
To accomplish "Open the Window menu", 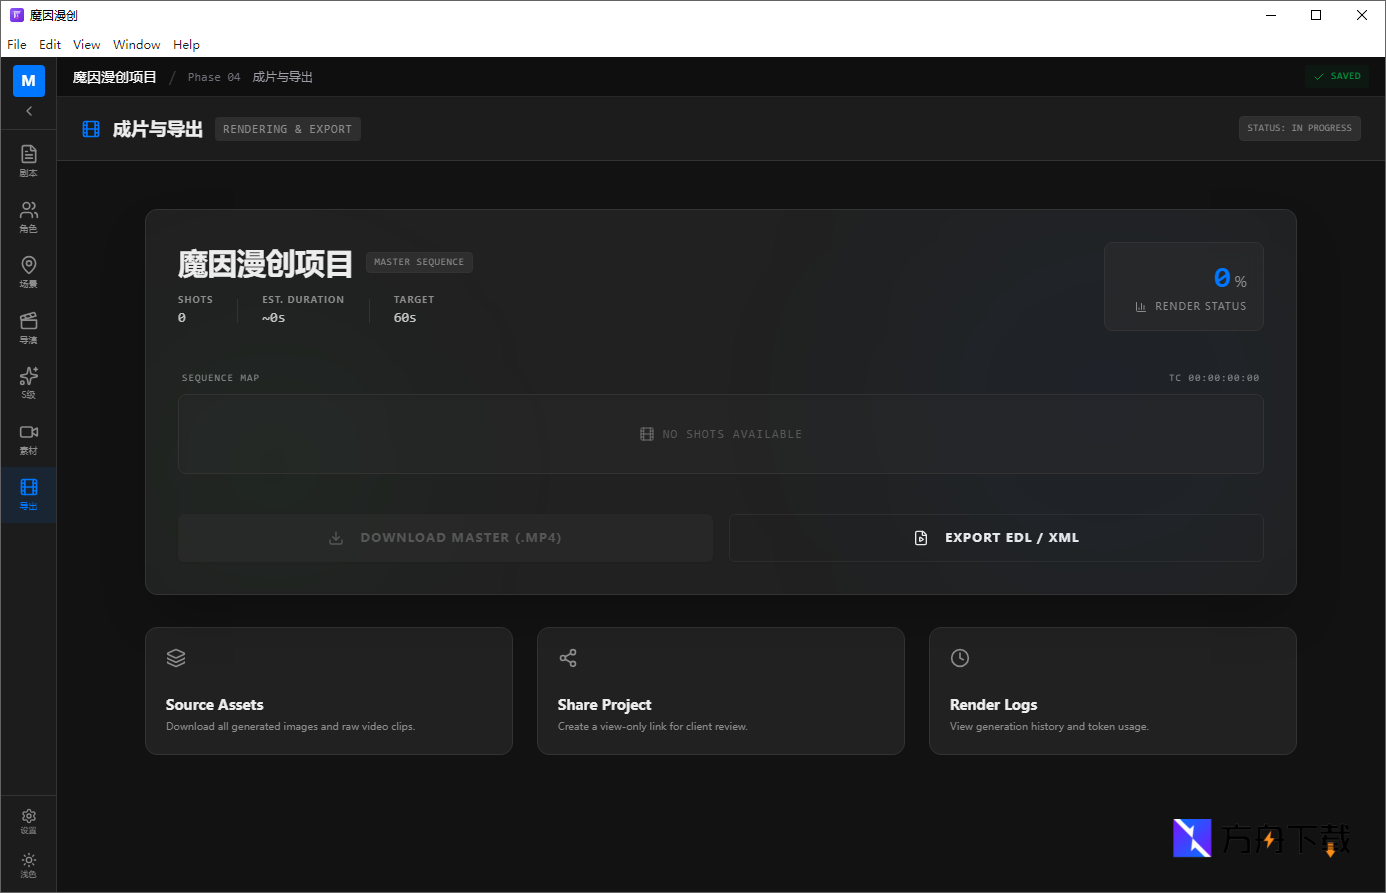I will click(136, 45).
